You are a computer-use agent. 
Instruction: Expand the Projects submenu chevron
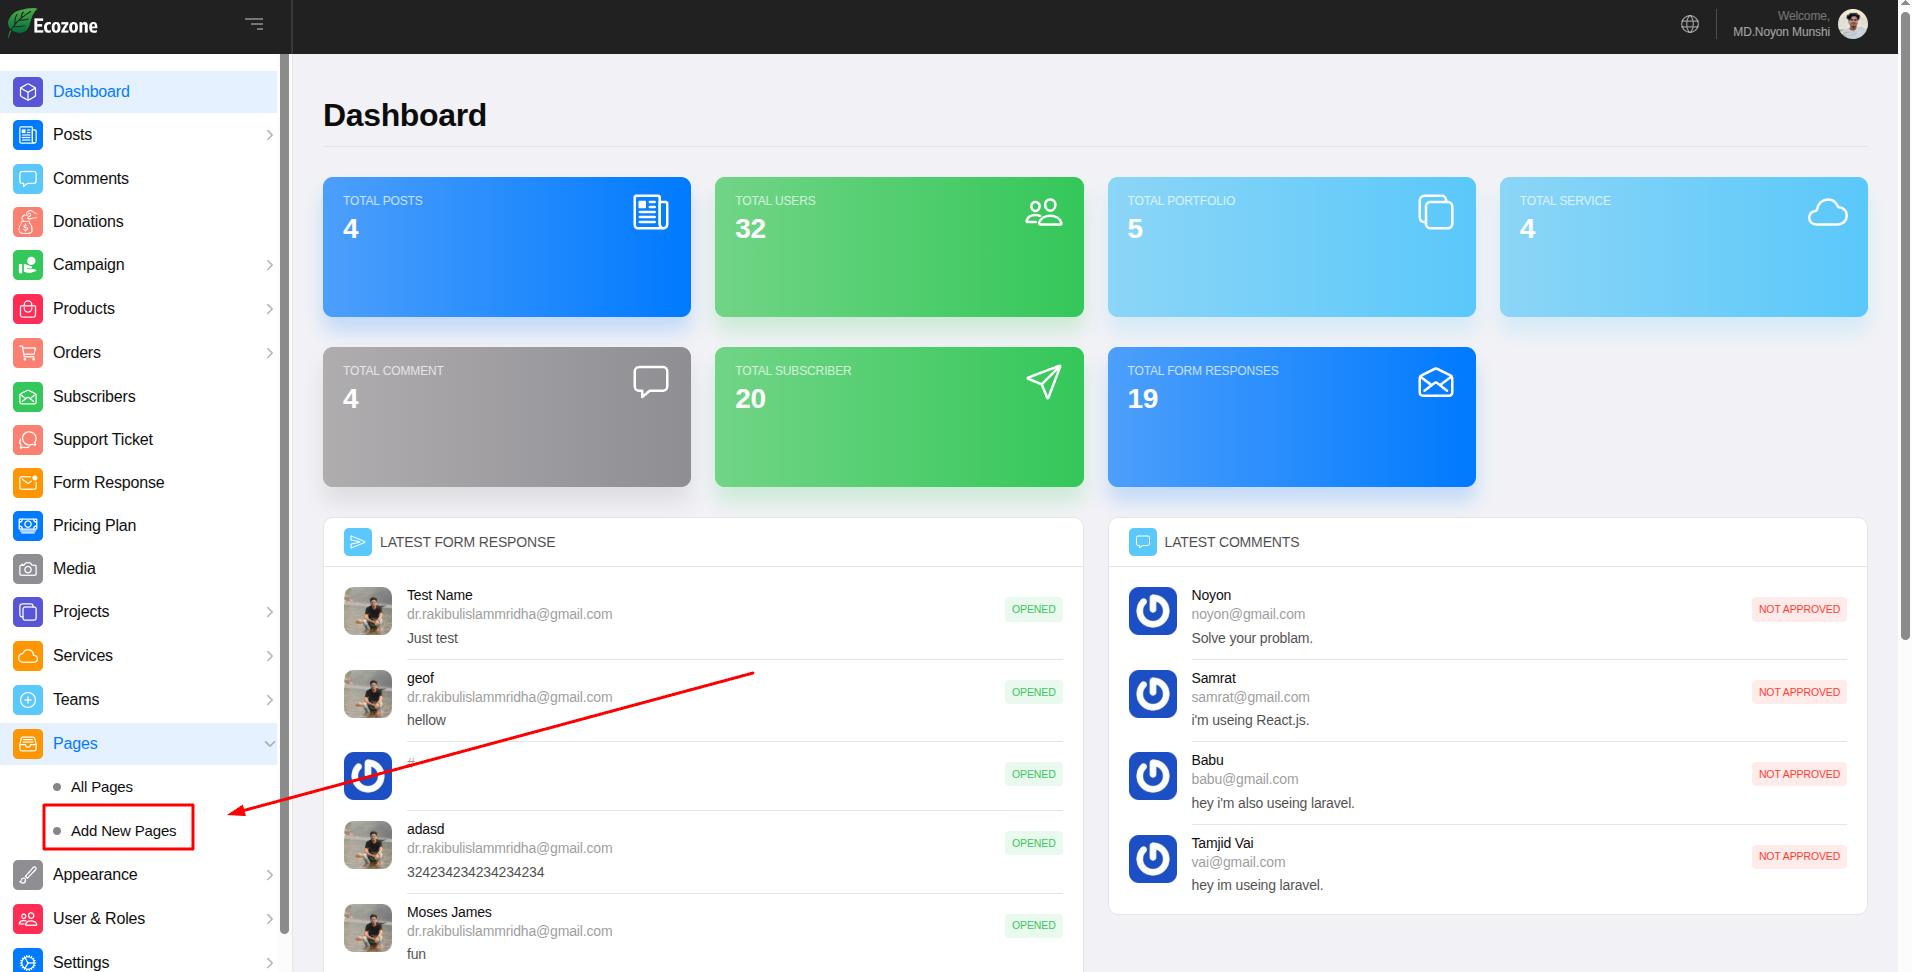pos(269,612)
